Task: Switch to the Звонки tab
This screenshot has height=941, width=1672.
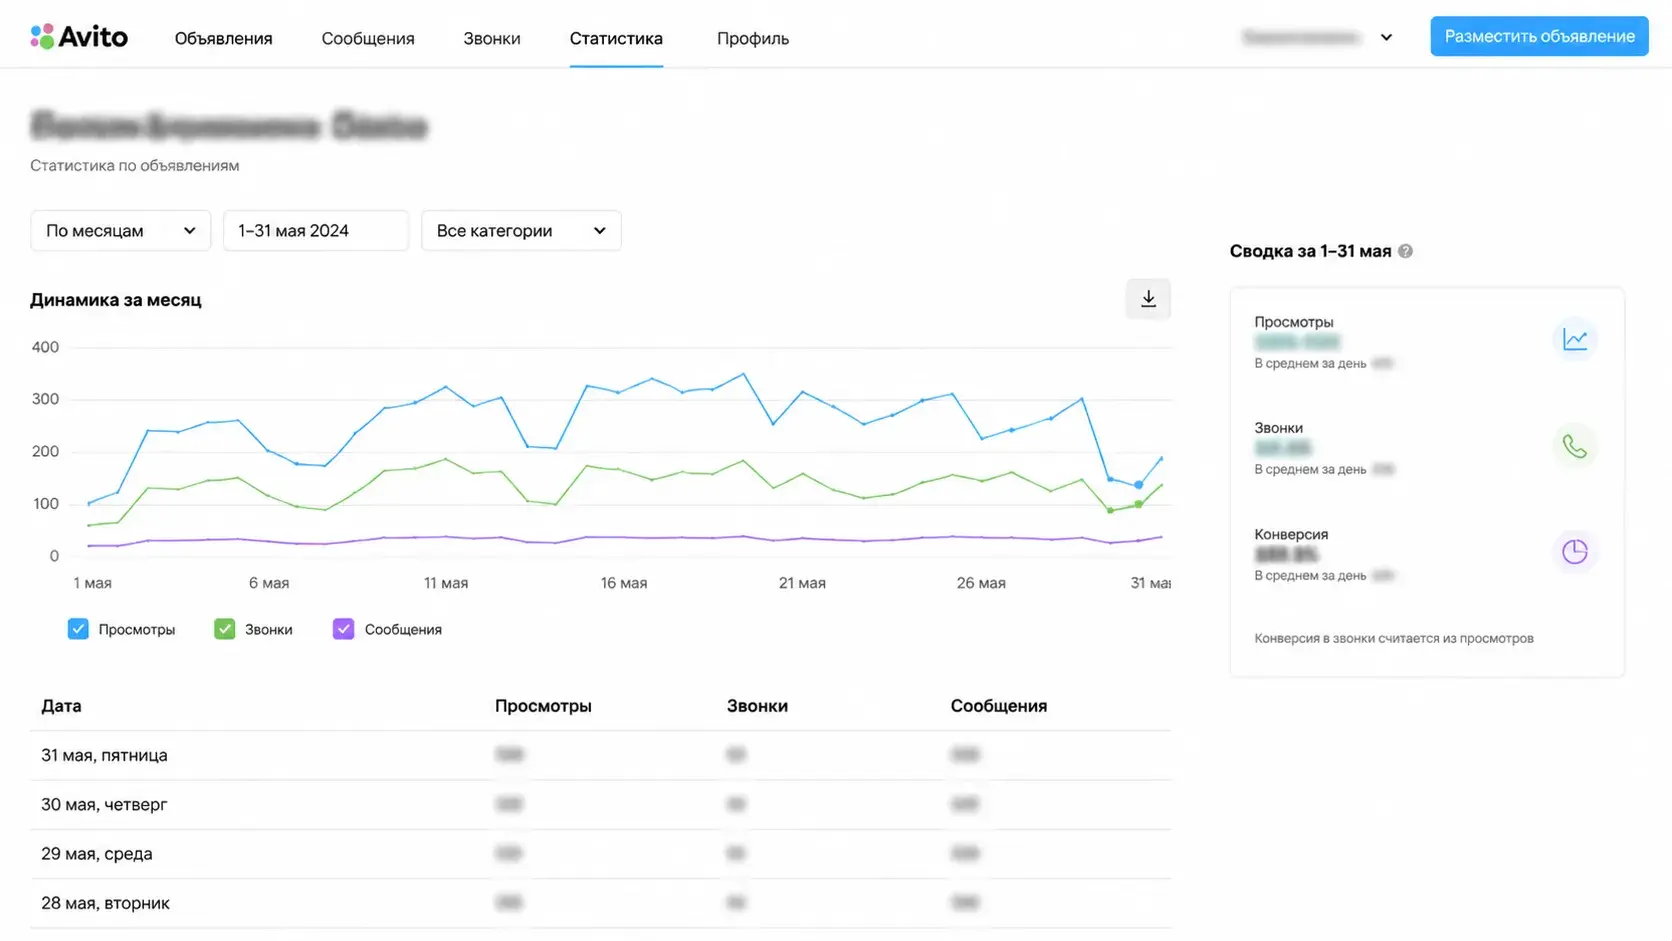Action: [x=491, y=38]
